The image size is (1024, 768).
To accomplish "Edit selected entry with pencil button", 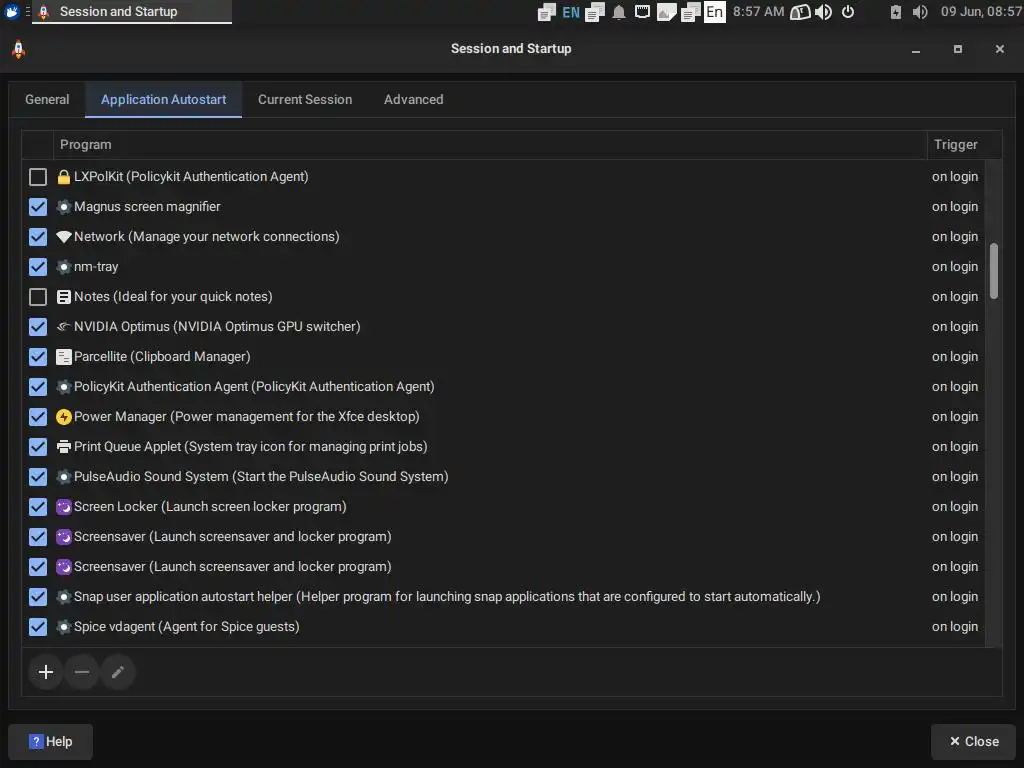I will click(x=118, y=672).
